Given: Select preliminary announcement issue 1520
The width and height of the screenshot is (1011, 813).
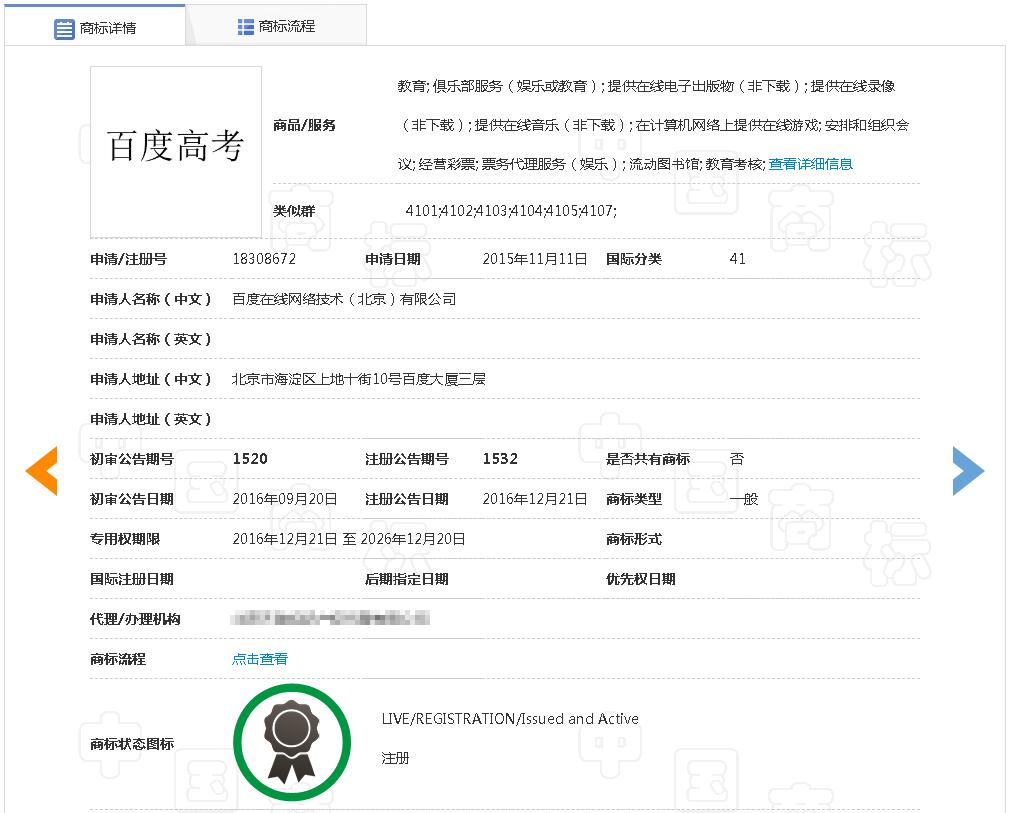Looking at the screenshot, I should 250,459.
